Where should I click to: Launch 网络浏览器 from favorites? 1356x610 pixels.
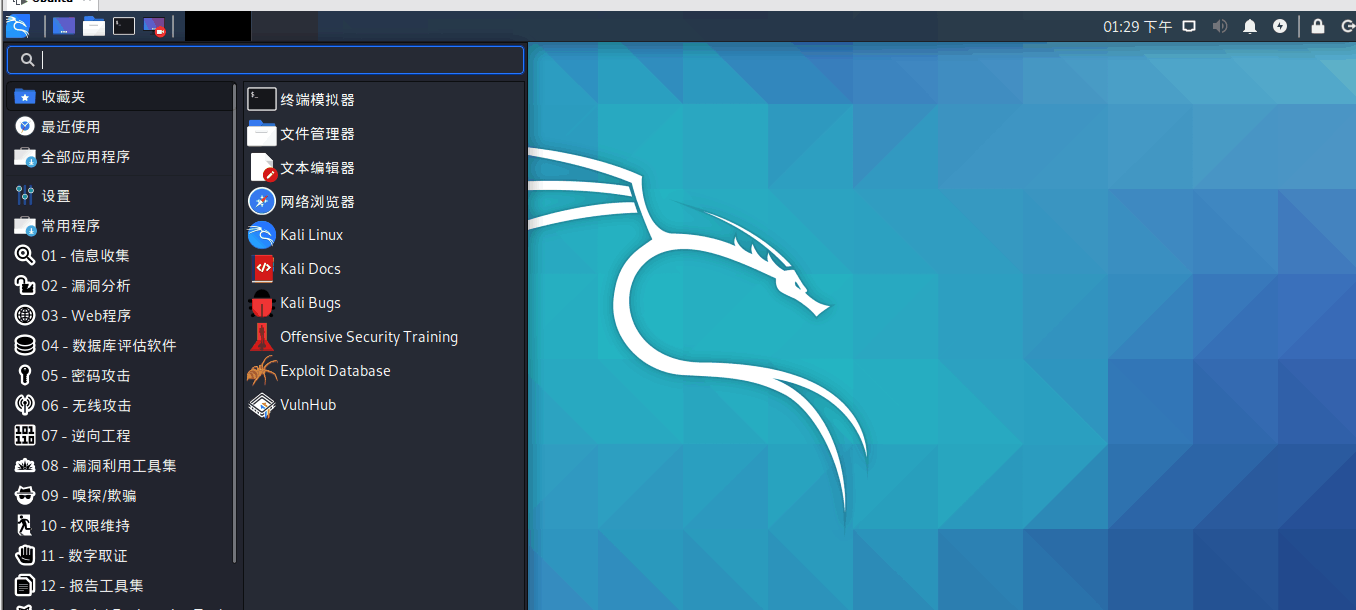tap(384, 201)
